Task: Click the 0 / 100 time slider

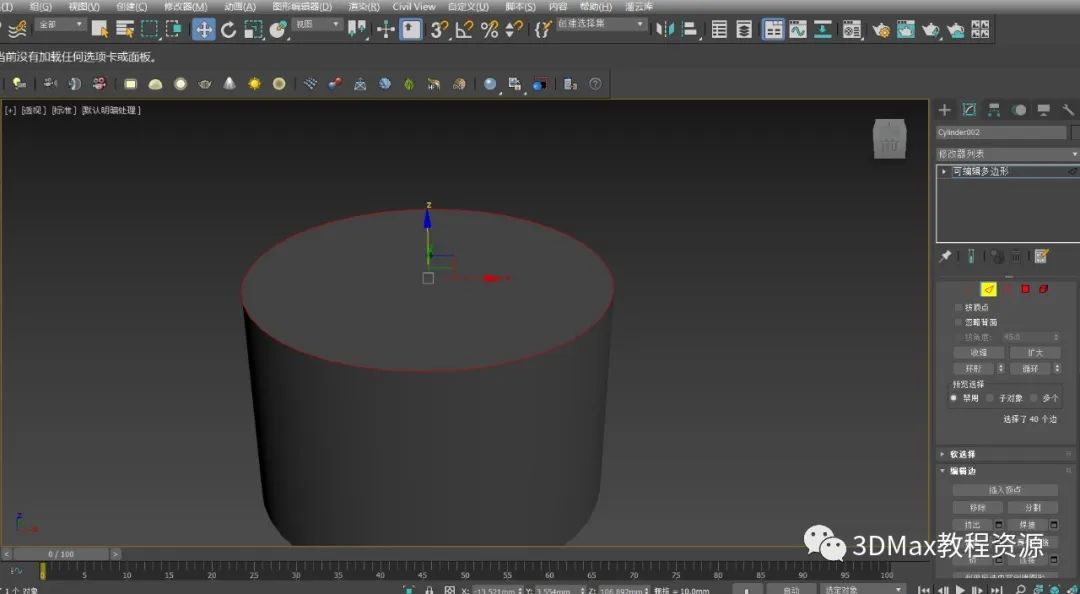Action: [61, 553]
